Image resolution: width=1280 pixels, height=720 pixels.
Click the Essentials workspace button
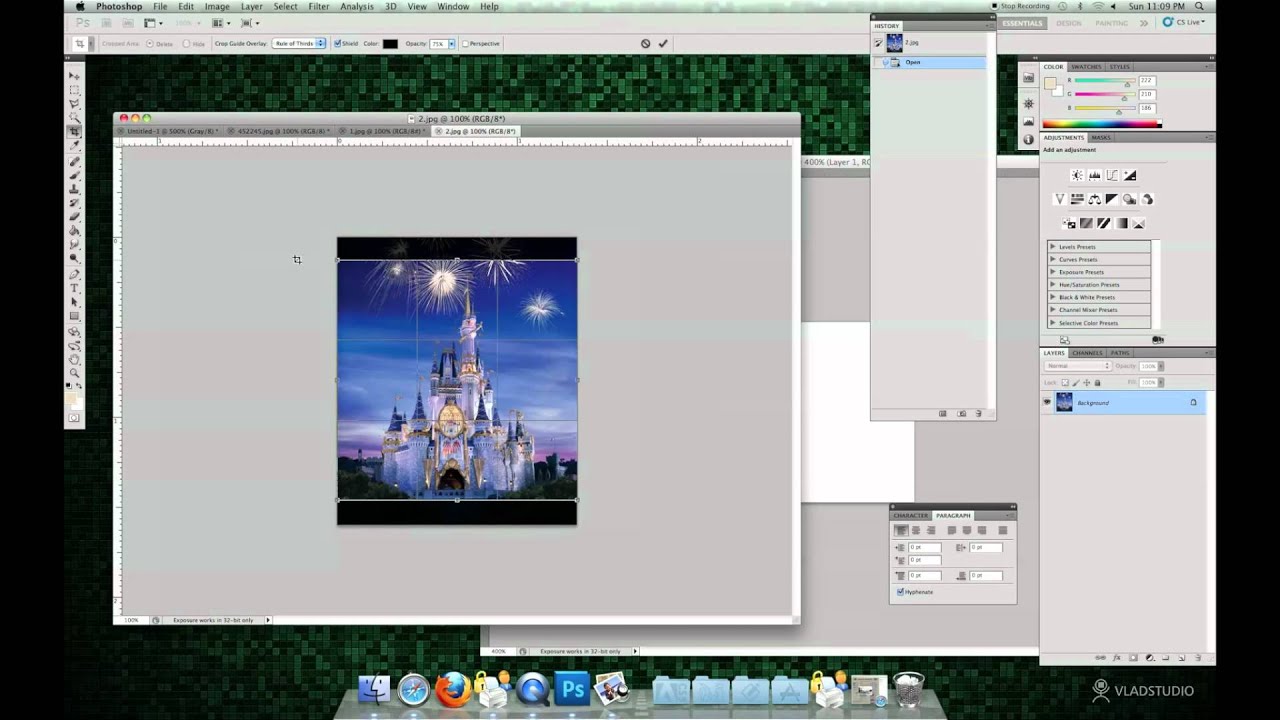click(1022, 22)
